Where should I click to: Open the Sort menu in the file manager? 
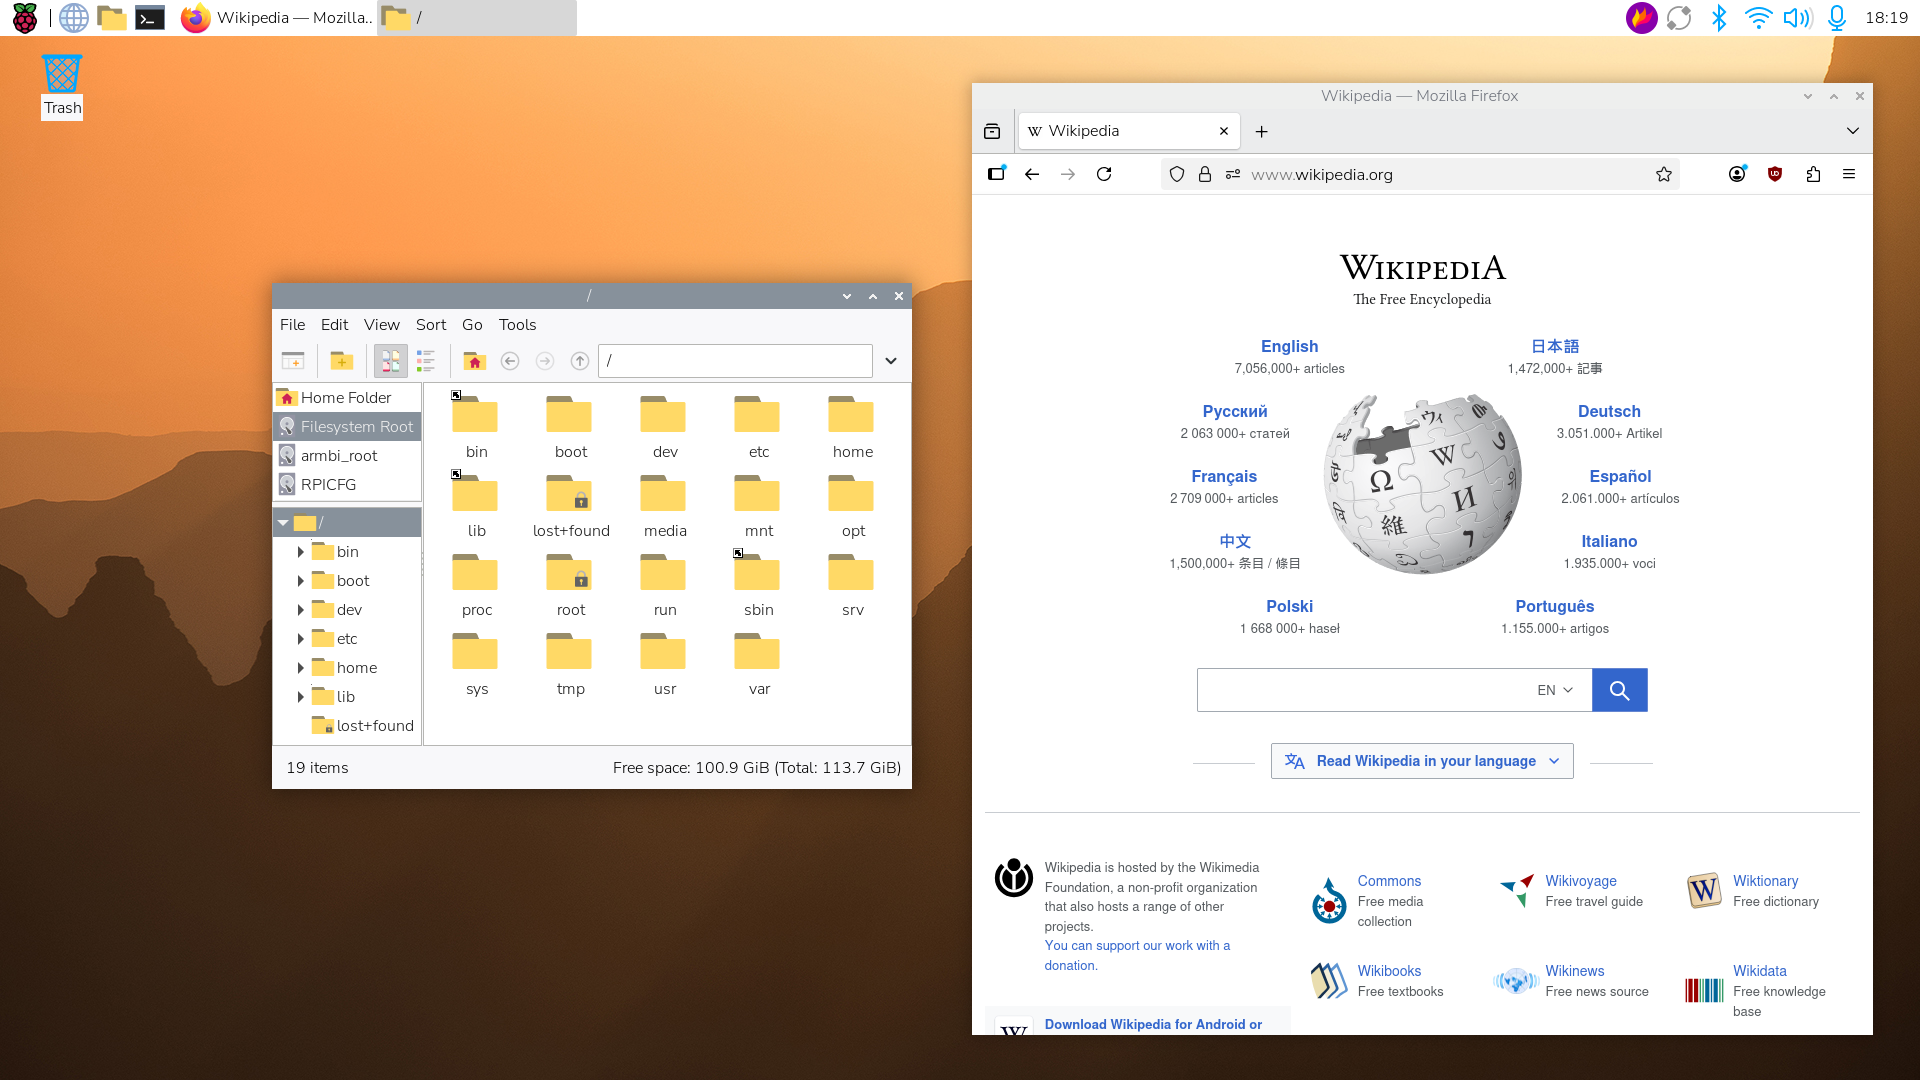[431, 324]
